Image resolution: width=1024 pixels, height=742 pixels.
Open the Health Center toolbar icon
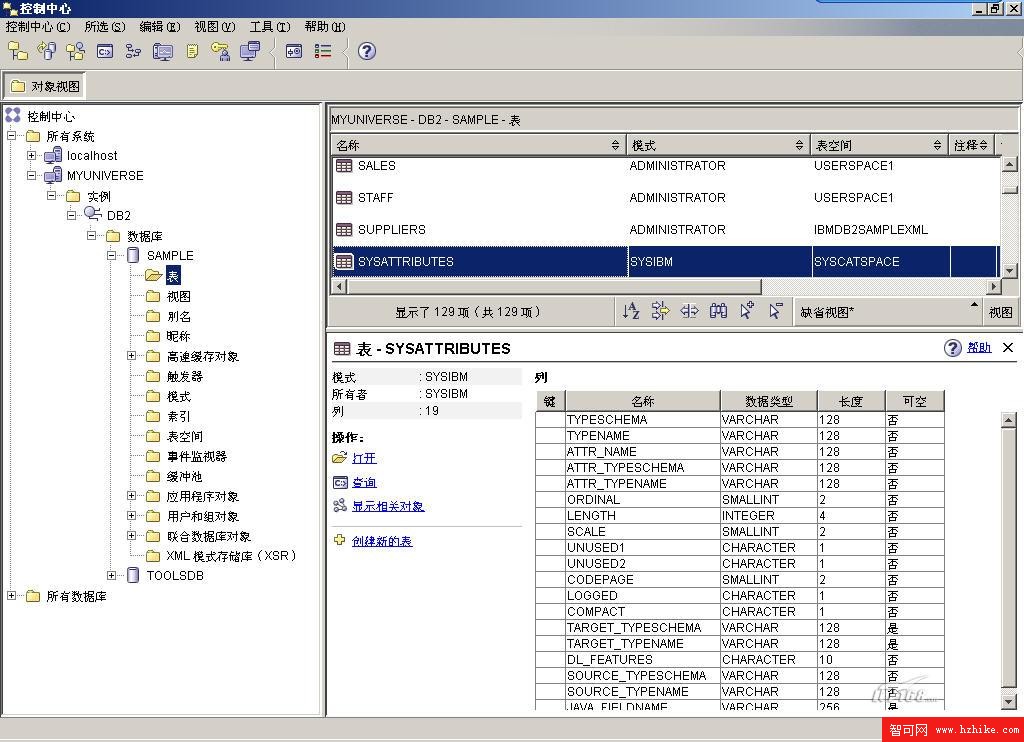163,51
